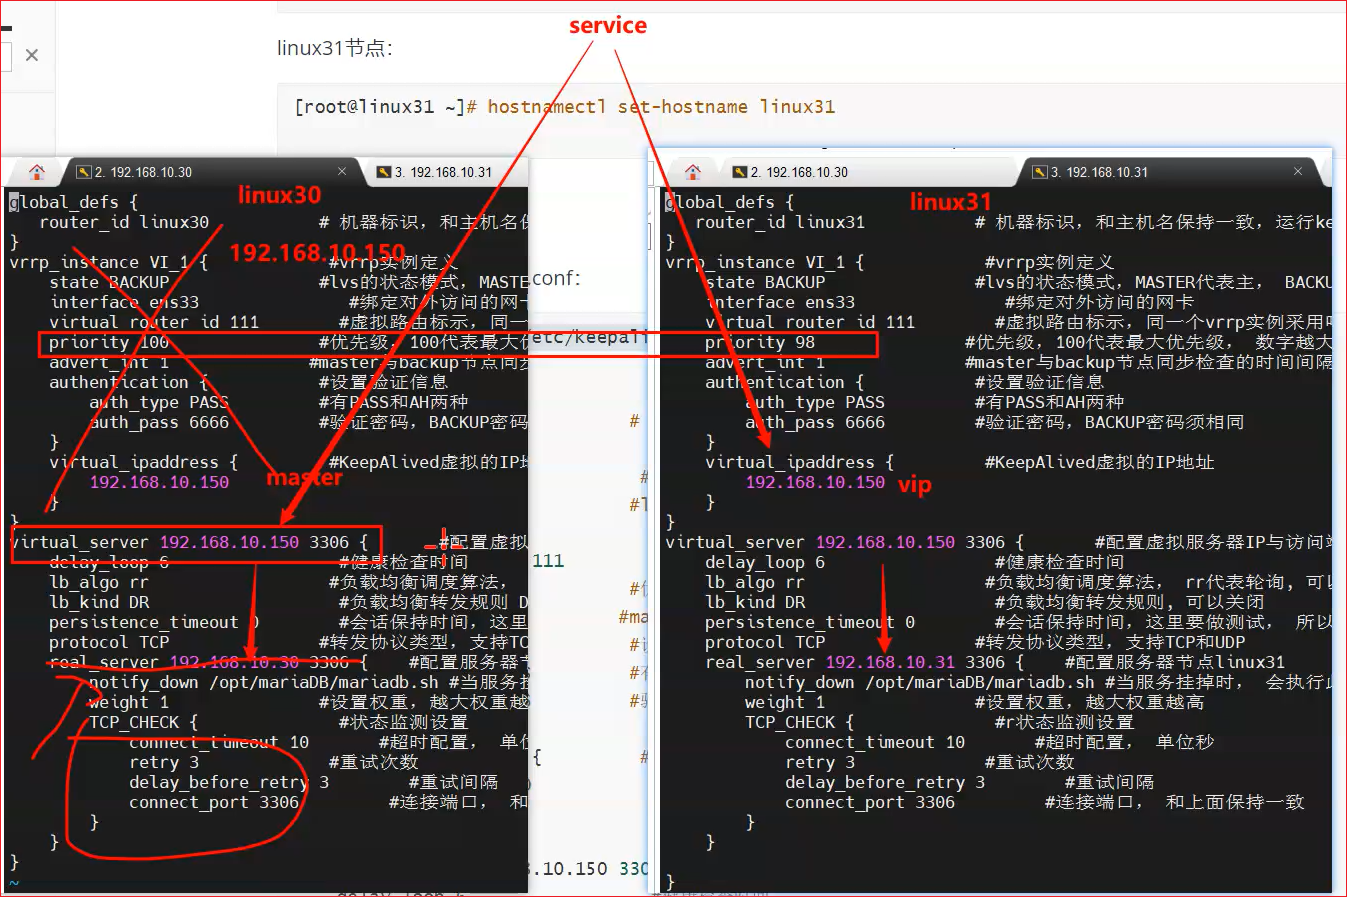Click 'delay_before_retry 3' in right terminal
1347x897 pixels.
(885, 782)
